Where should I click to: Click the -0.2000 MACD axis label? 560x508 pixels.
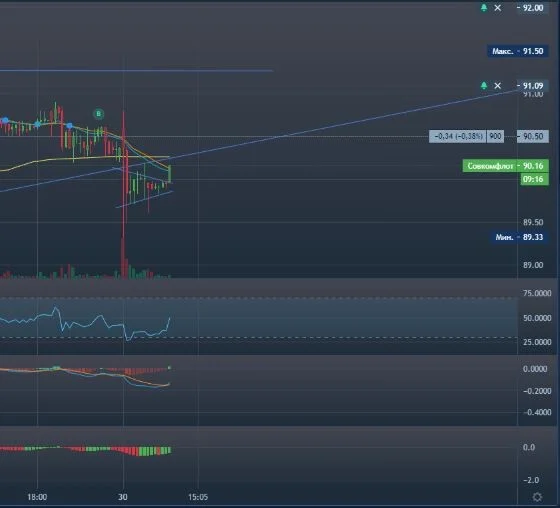(x=537, y=391)
